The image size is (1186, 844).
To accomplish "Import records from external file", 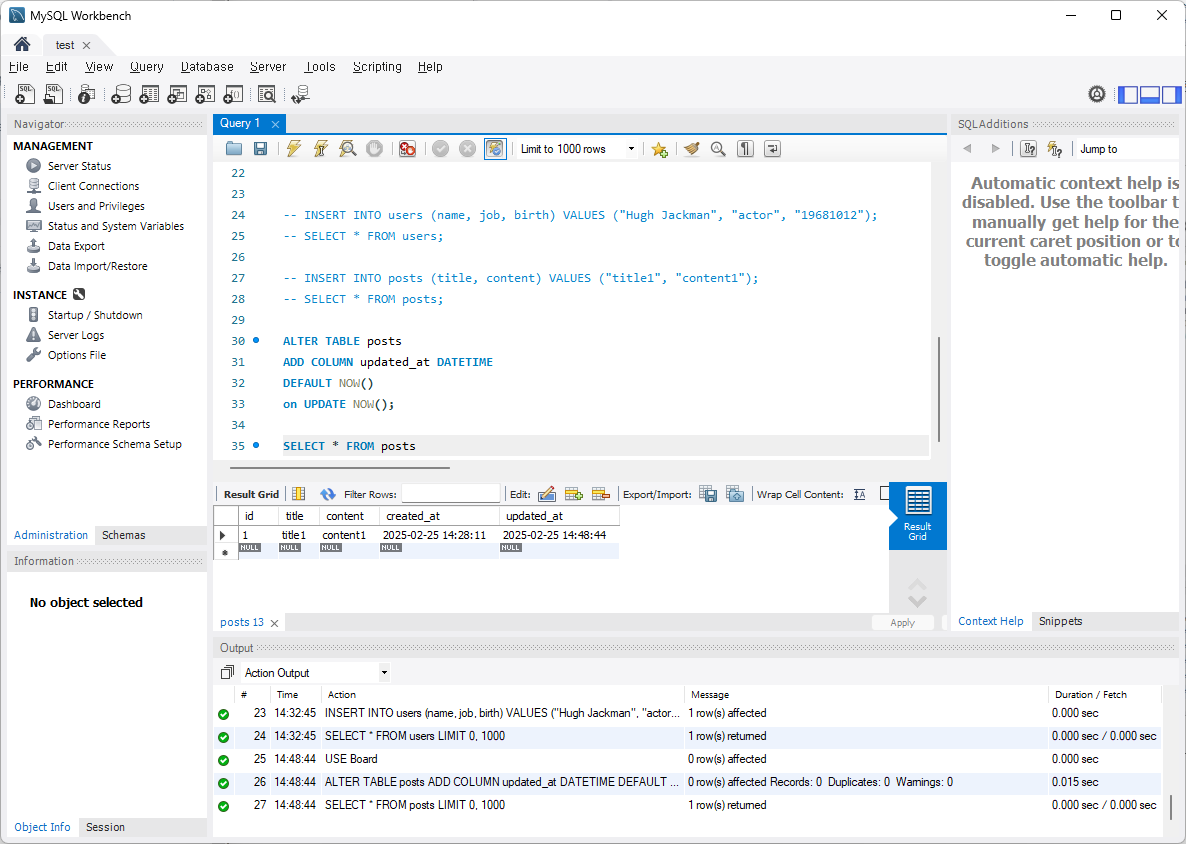I will [735, 494].
